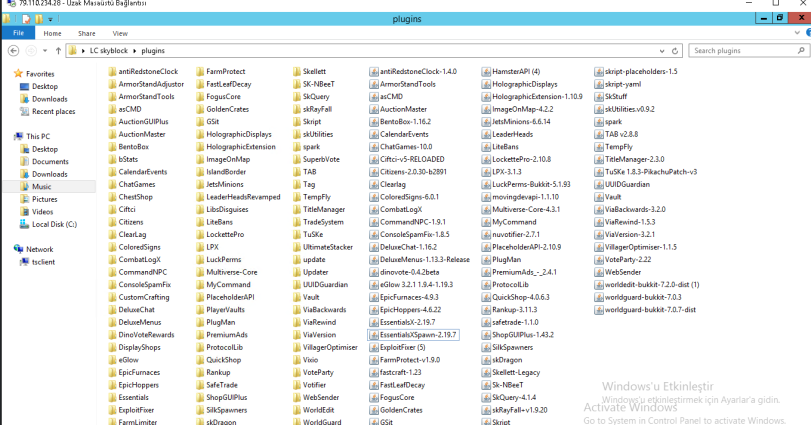Select the LuckPerms-Bukkit-5.1.93 jar icon
The width and height of the screenshot is (811, 425).
pos(486,185)
